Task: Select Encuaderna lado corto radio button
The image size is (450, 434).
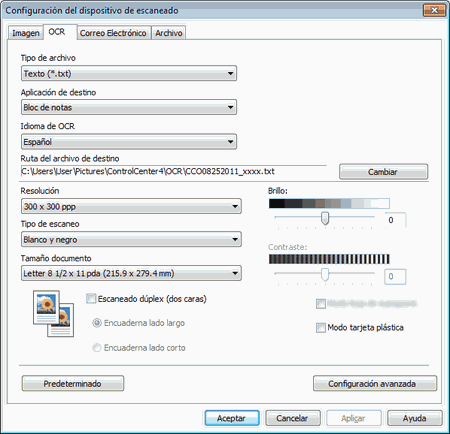Action: tap(97, 348)
